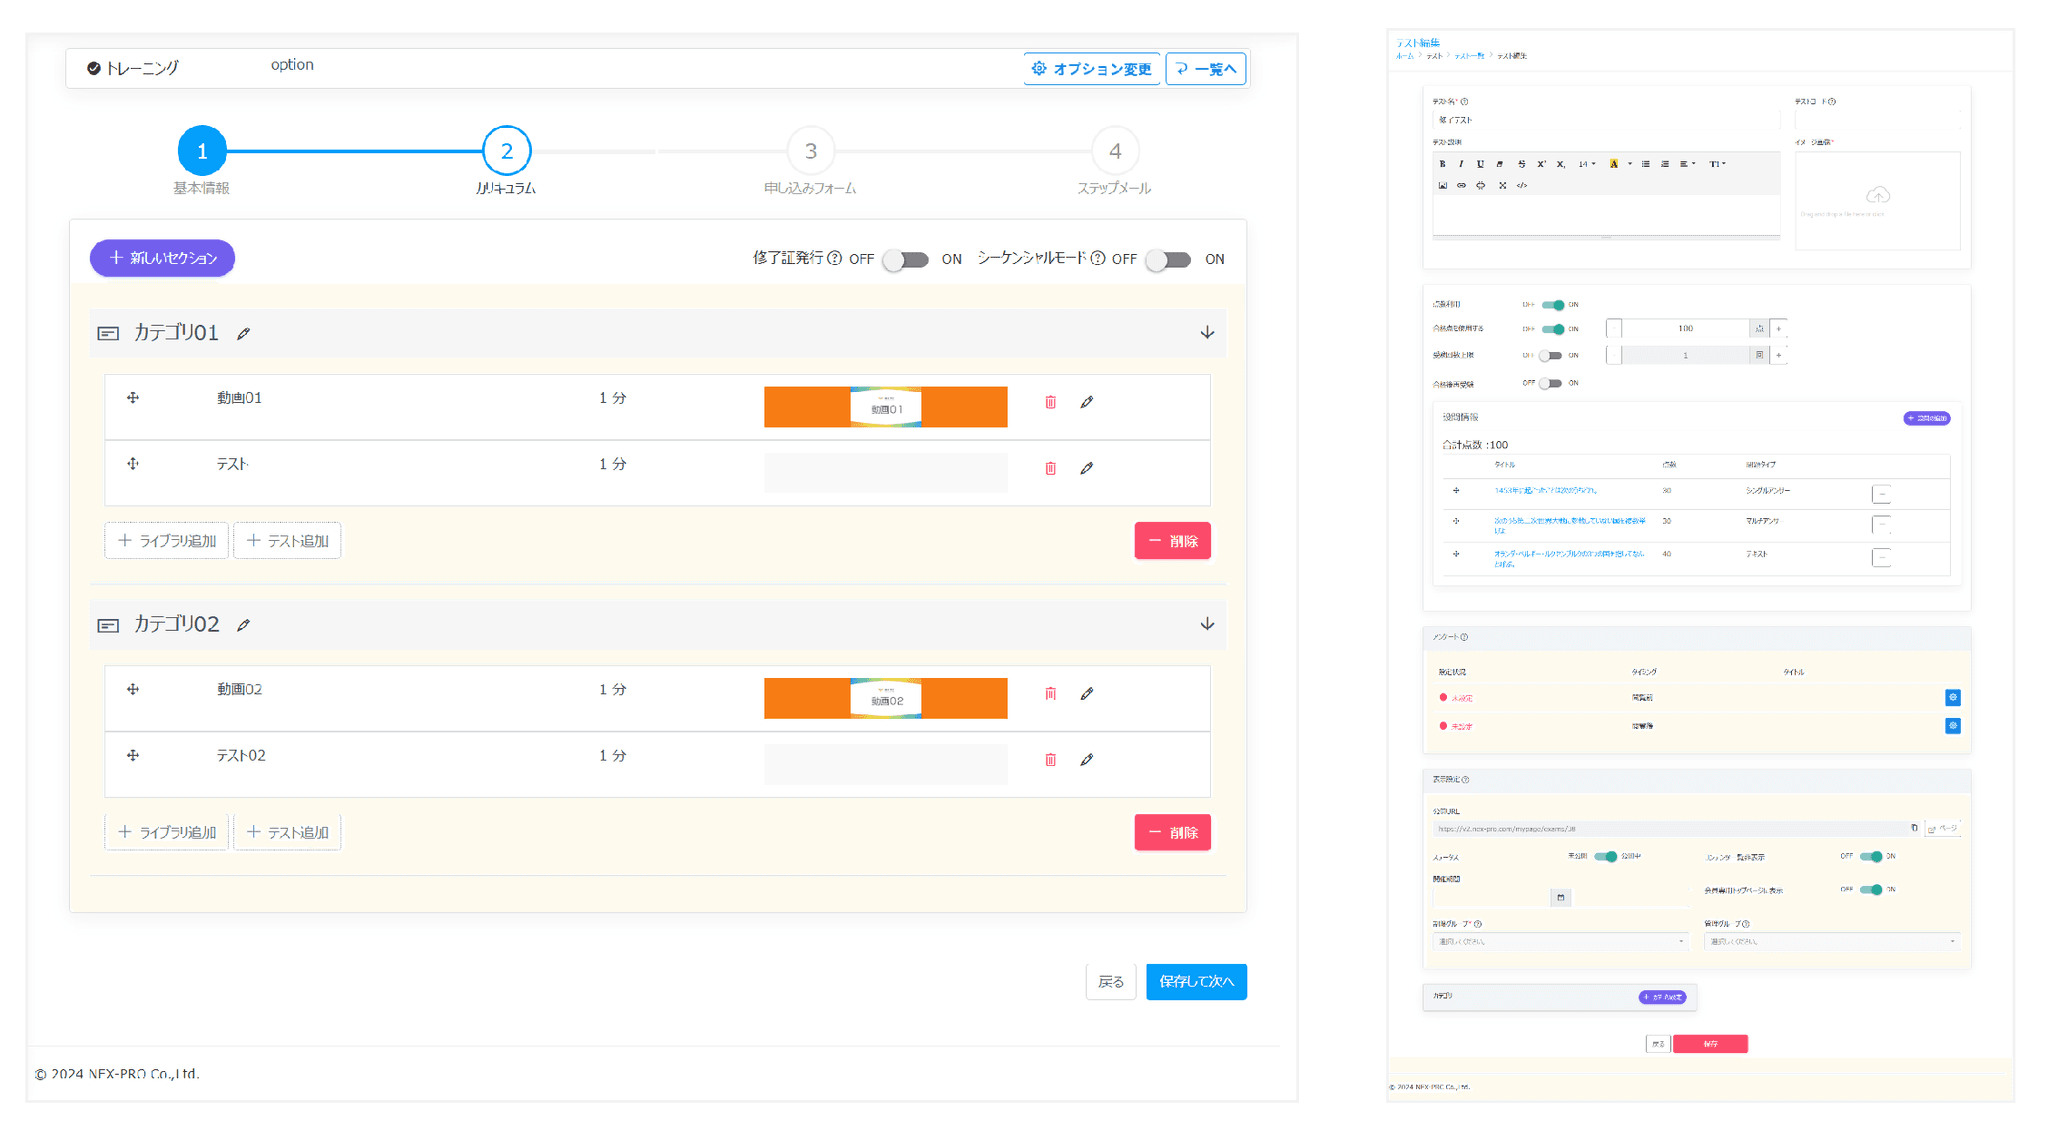
Task: Click 保存して次へ button
Action: (x=1196, y=981)
